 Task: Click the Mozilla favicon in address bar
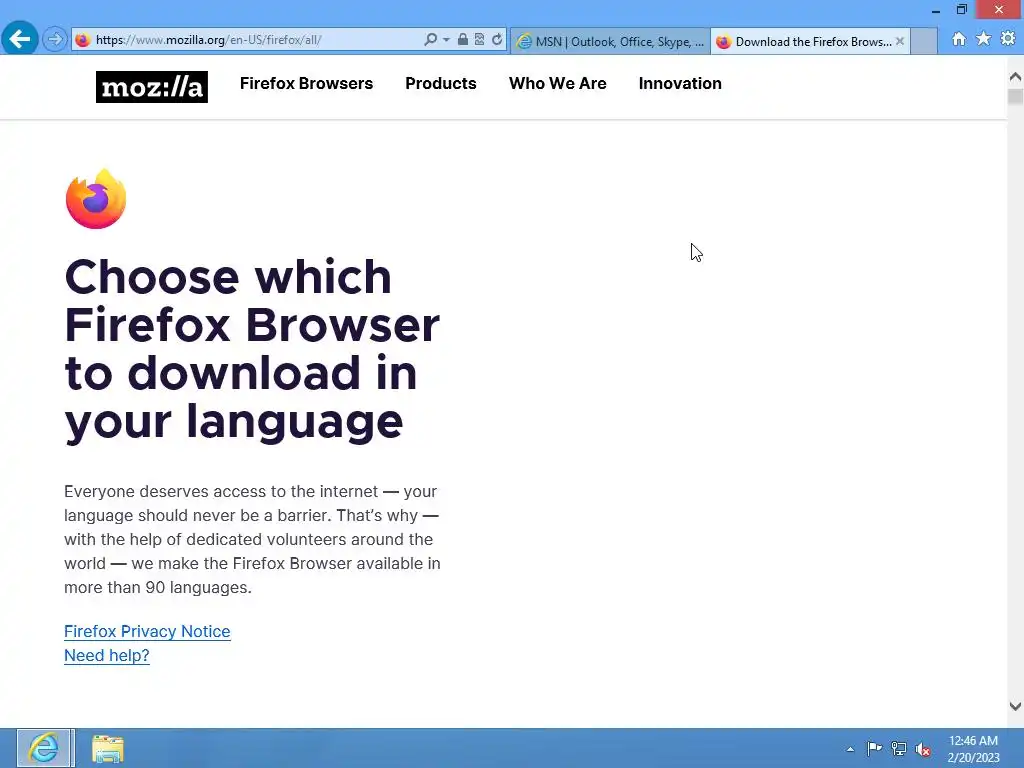(82, 40)
